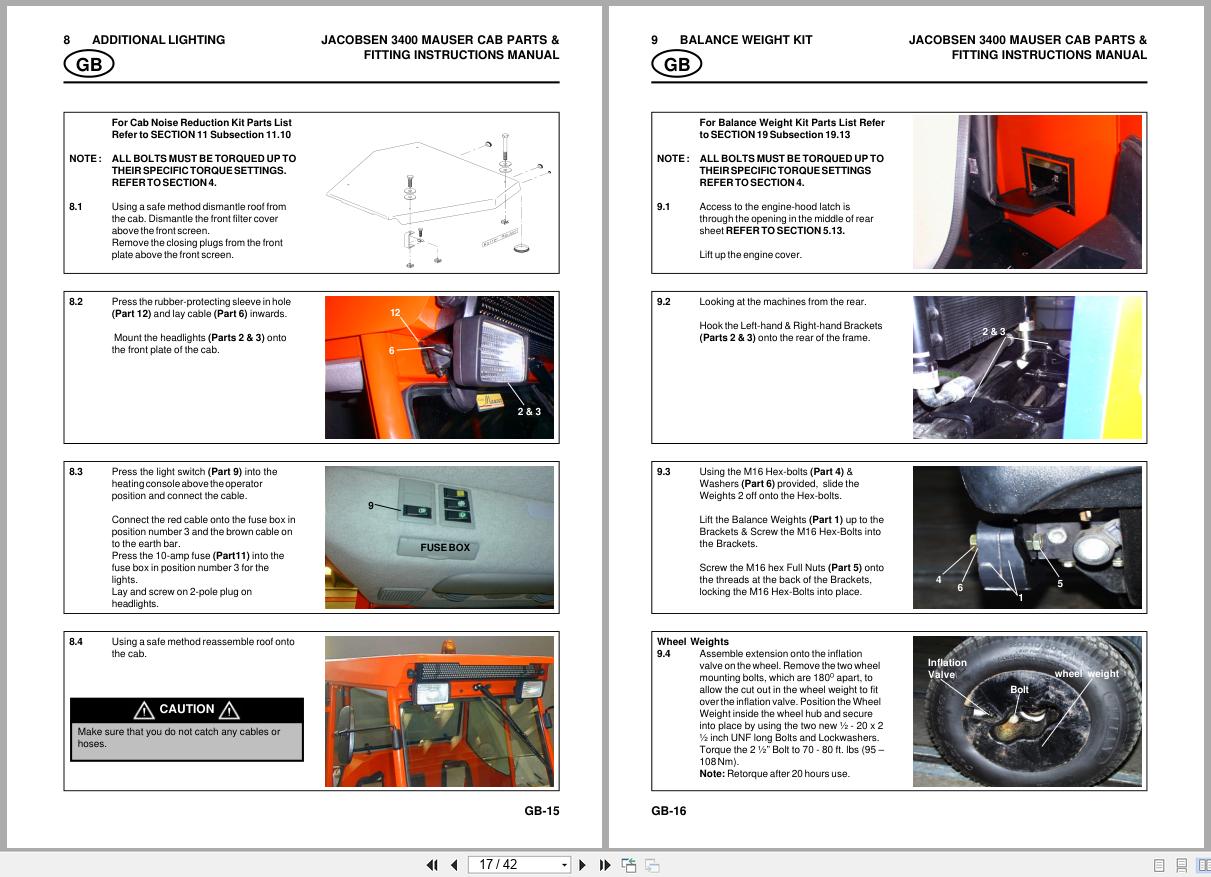This screenshot has height=877, width=1211.
Task: Click the headlight mounting photo in step 8.2
Action: 439,367
